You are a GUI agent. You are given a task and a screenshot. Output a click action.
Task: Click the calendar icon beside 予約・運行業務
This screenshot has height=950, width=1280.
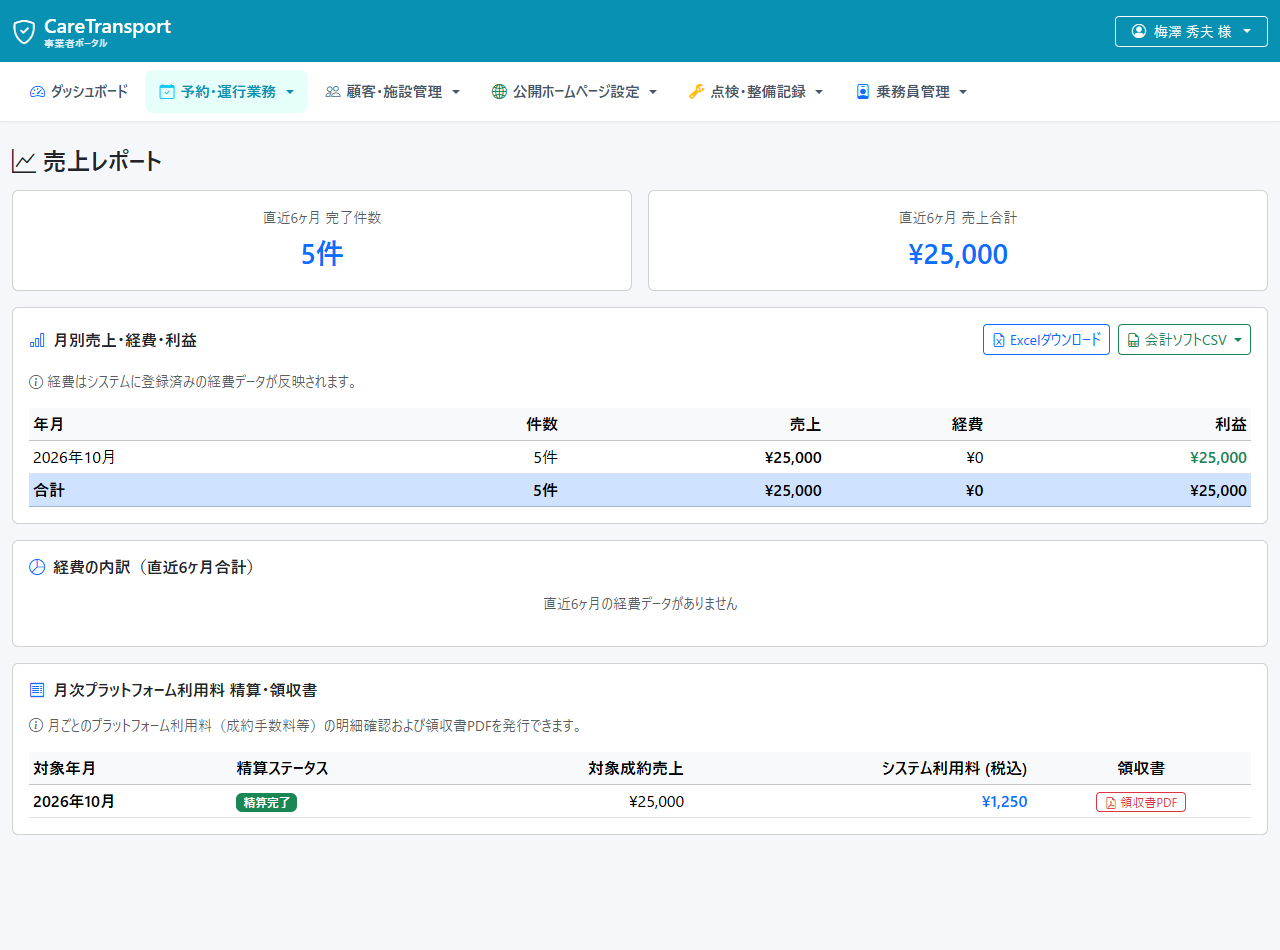click(x=167, y=92)
